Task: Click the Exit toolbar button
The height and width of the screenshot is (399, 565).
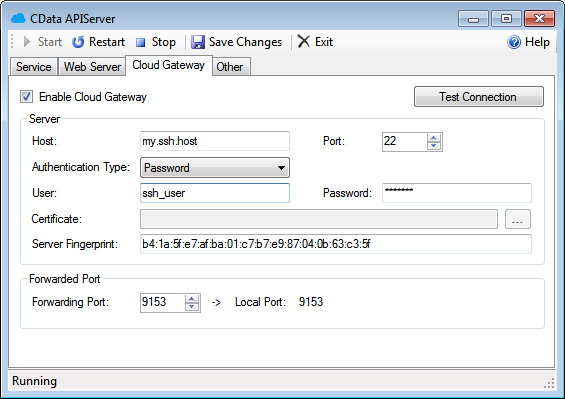Action: 315,42
